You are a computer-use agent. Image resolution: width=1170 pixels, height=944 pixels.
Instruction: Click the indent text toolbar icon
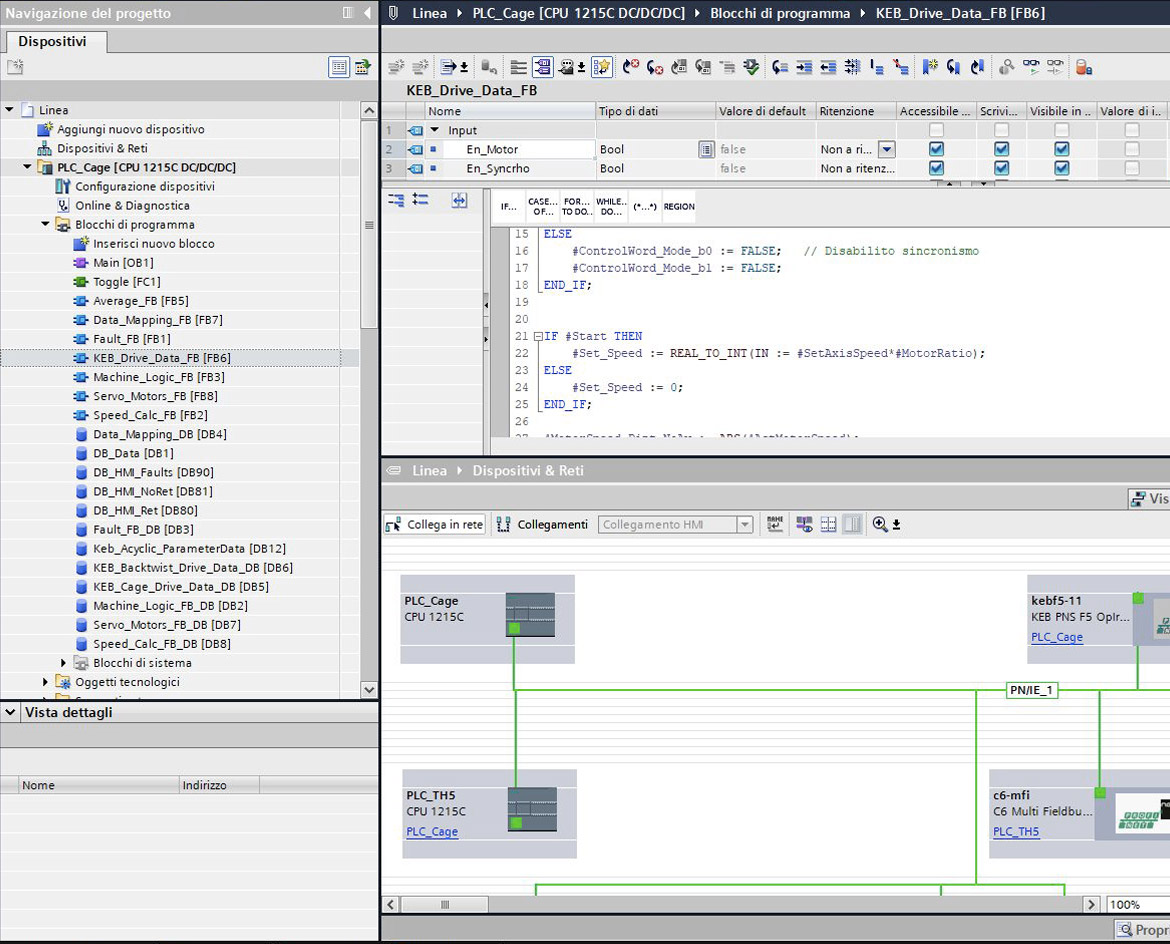[x=804, y=67]
